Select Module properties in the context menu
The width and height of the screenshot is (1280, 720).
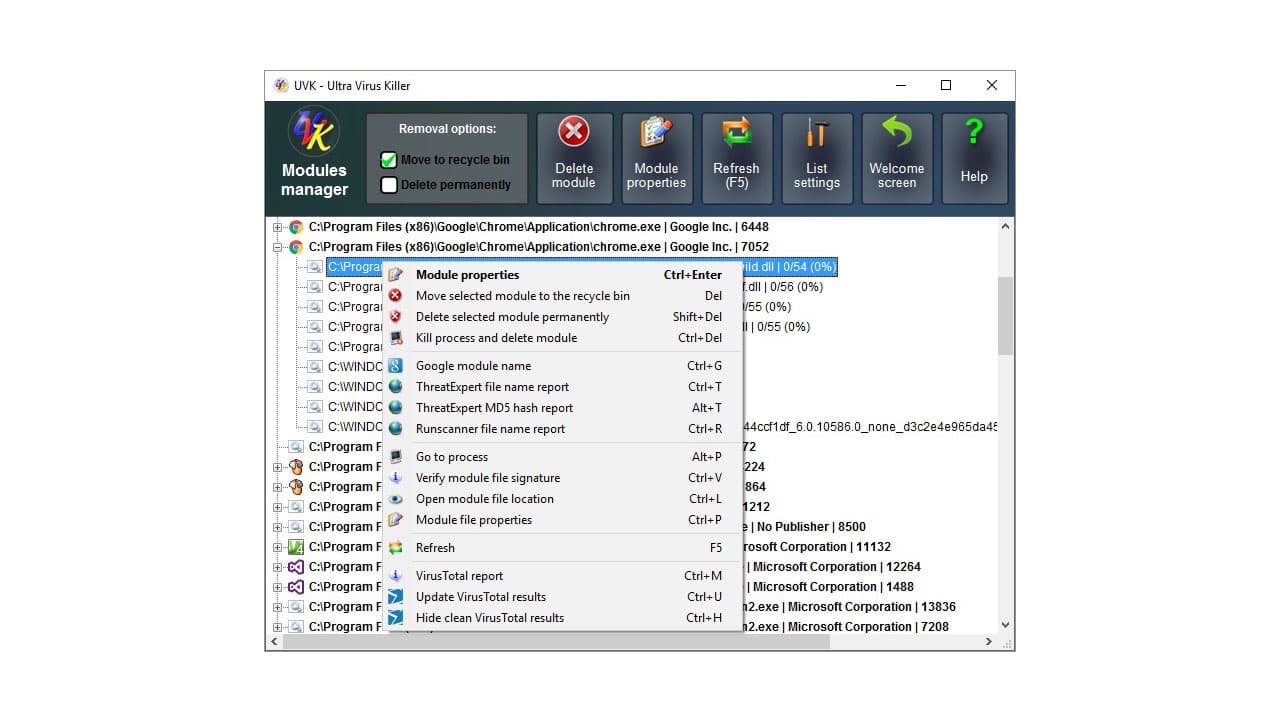466,274
